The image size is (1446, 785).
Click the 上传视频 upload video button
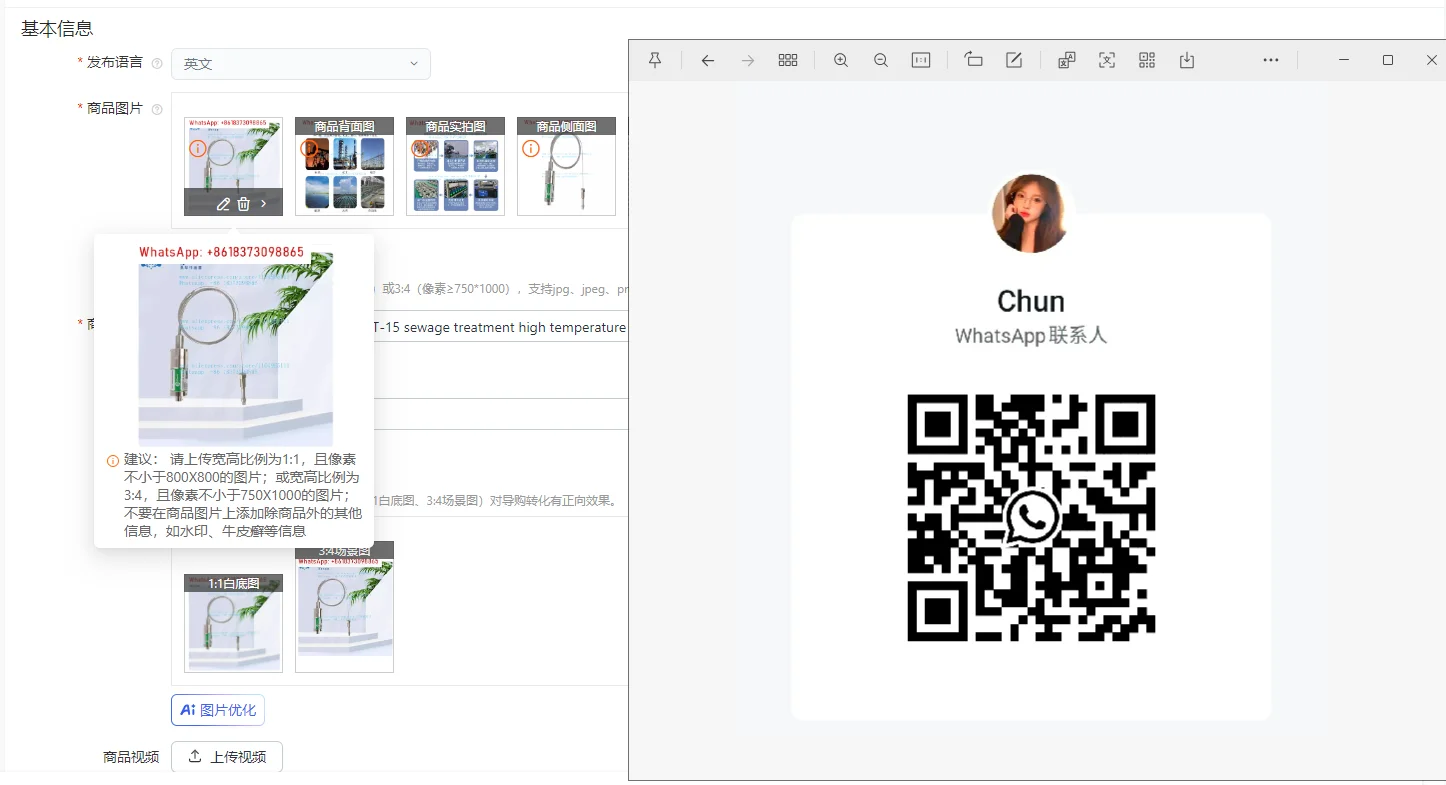tap(227, 757)
